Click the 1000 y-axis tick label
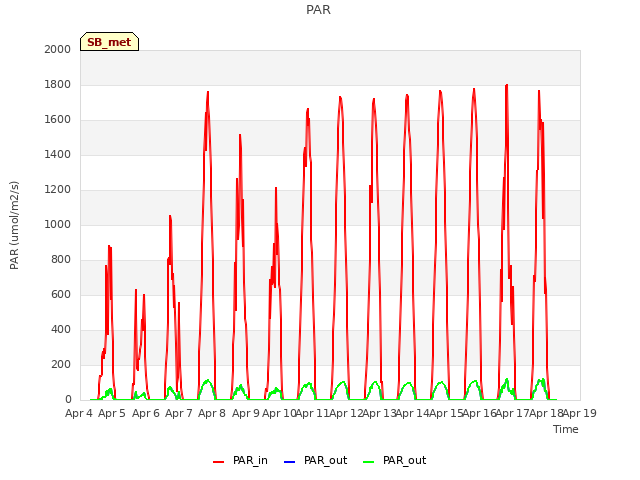Image resolution: width=640 pixels, height=480 pixels. point(58,224)
